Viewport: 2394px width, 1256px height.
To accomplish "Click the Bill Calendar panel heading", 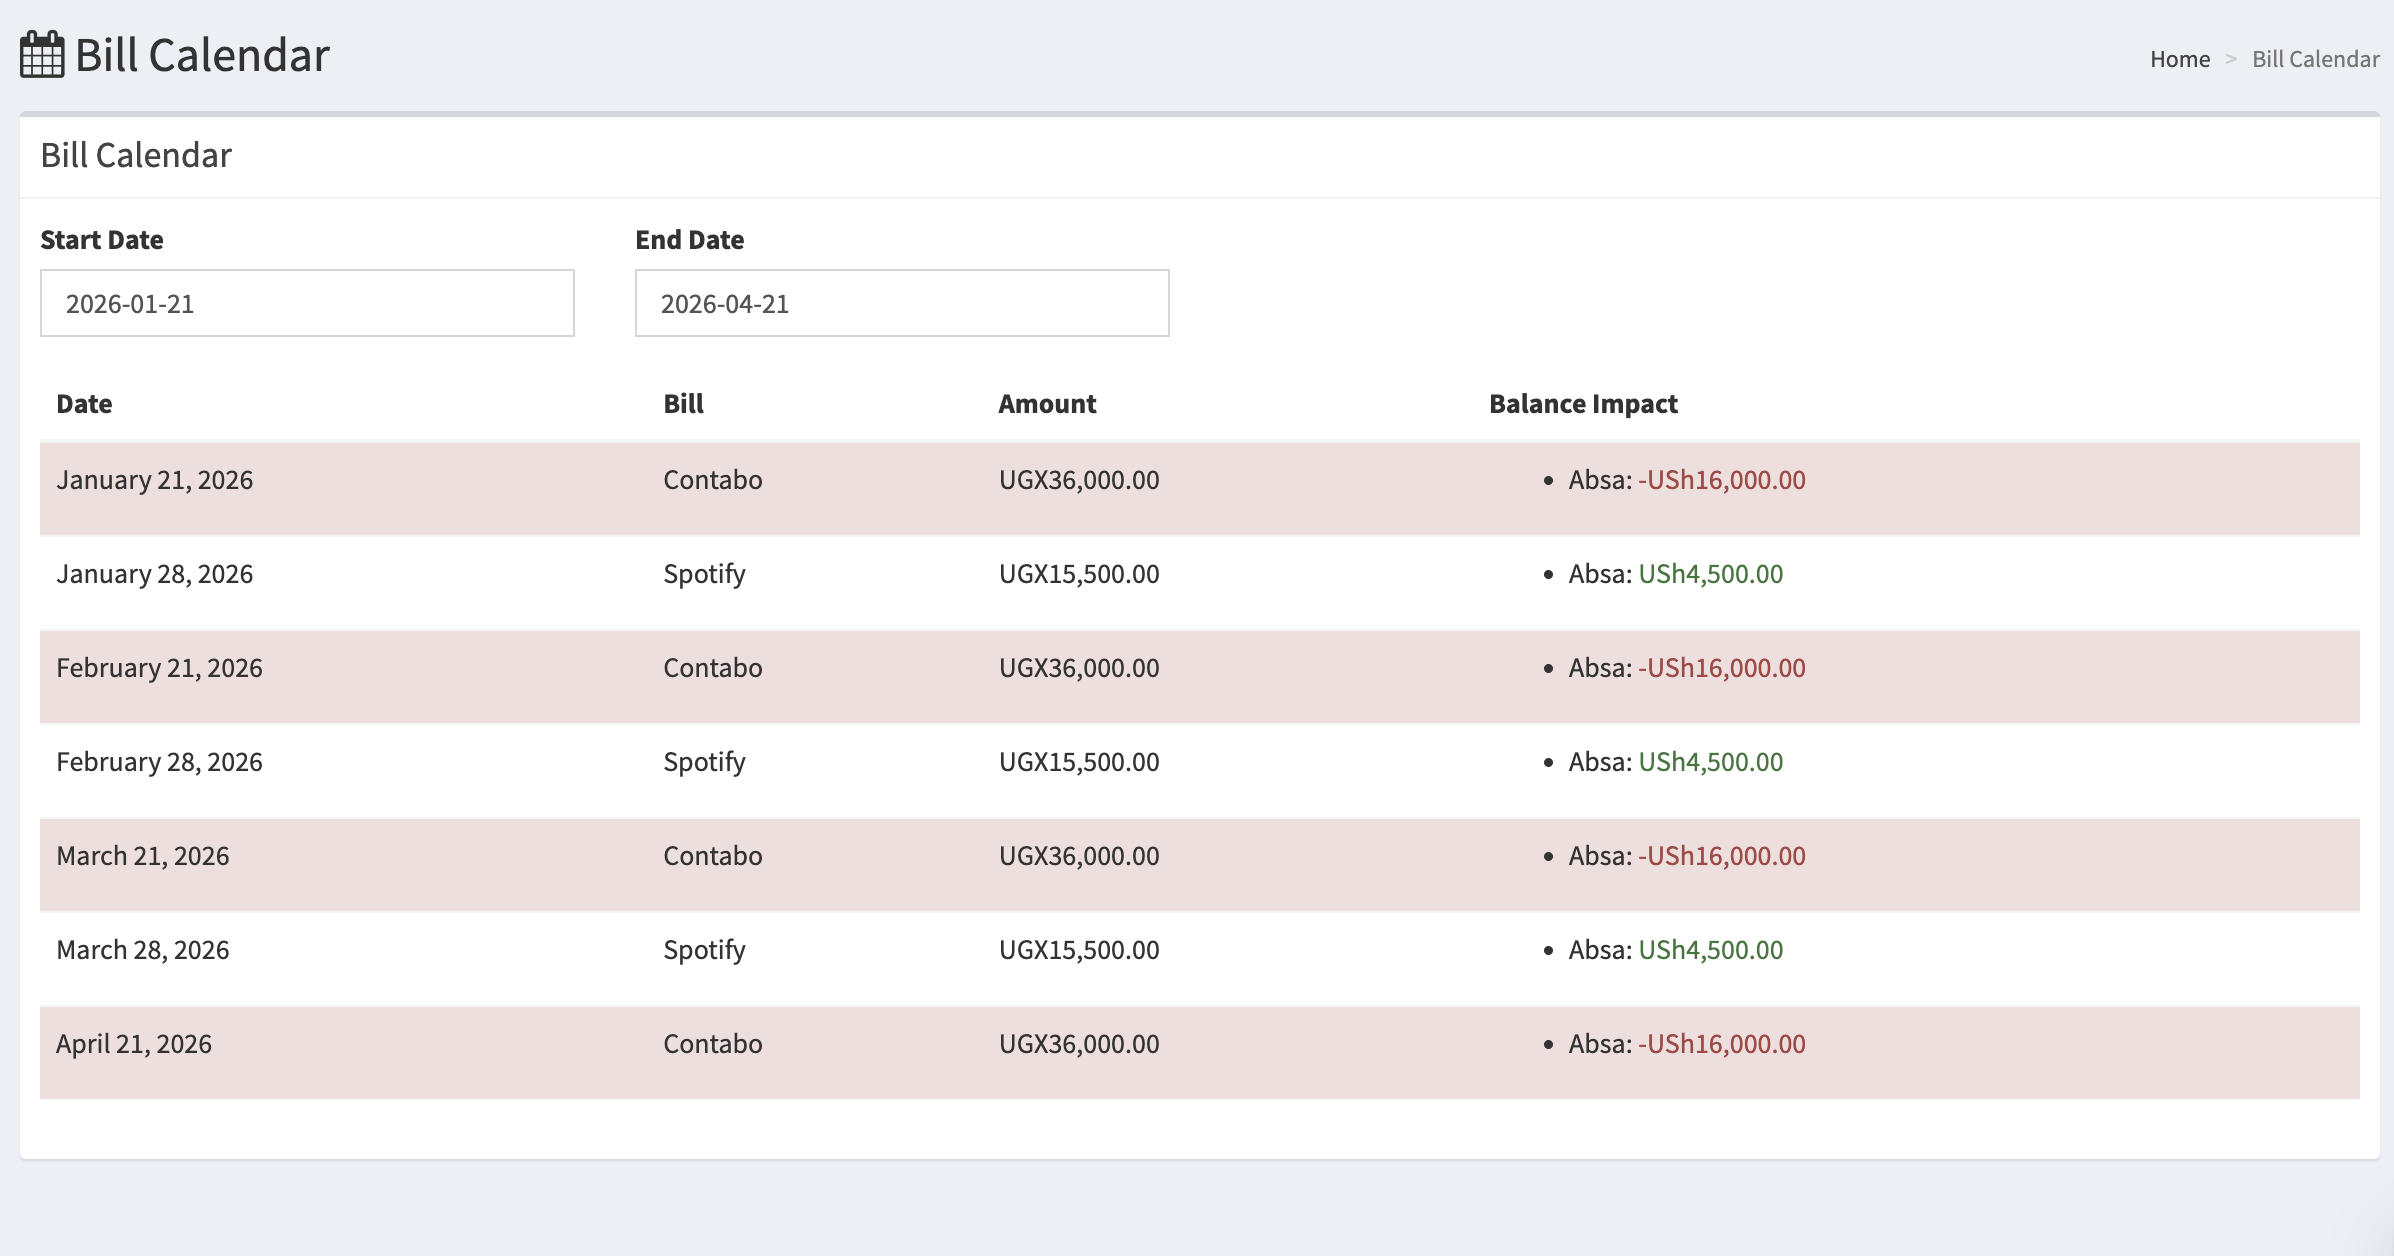I will pos(136,155).
